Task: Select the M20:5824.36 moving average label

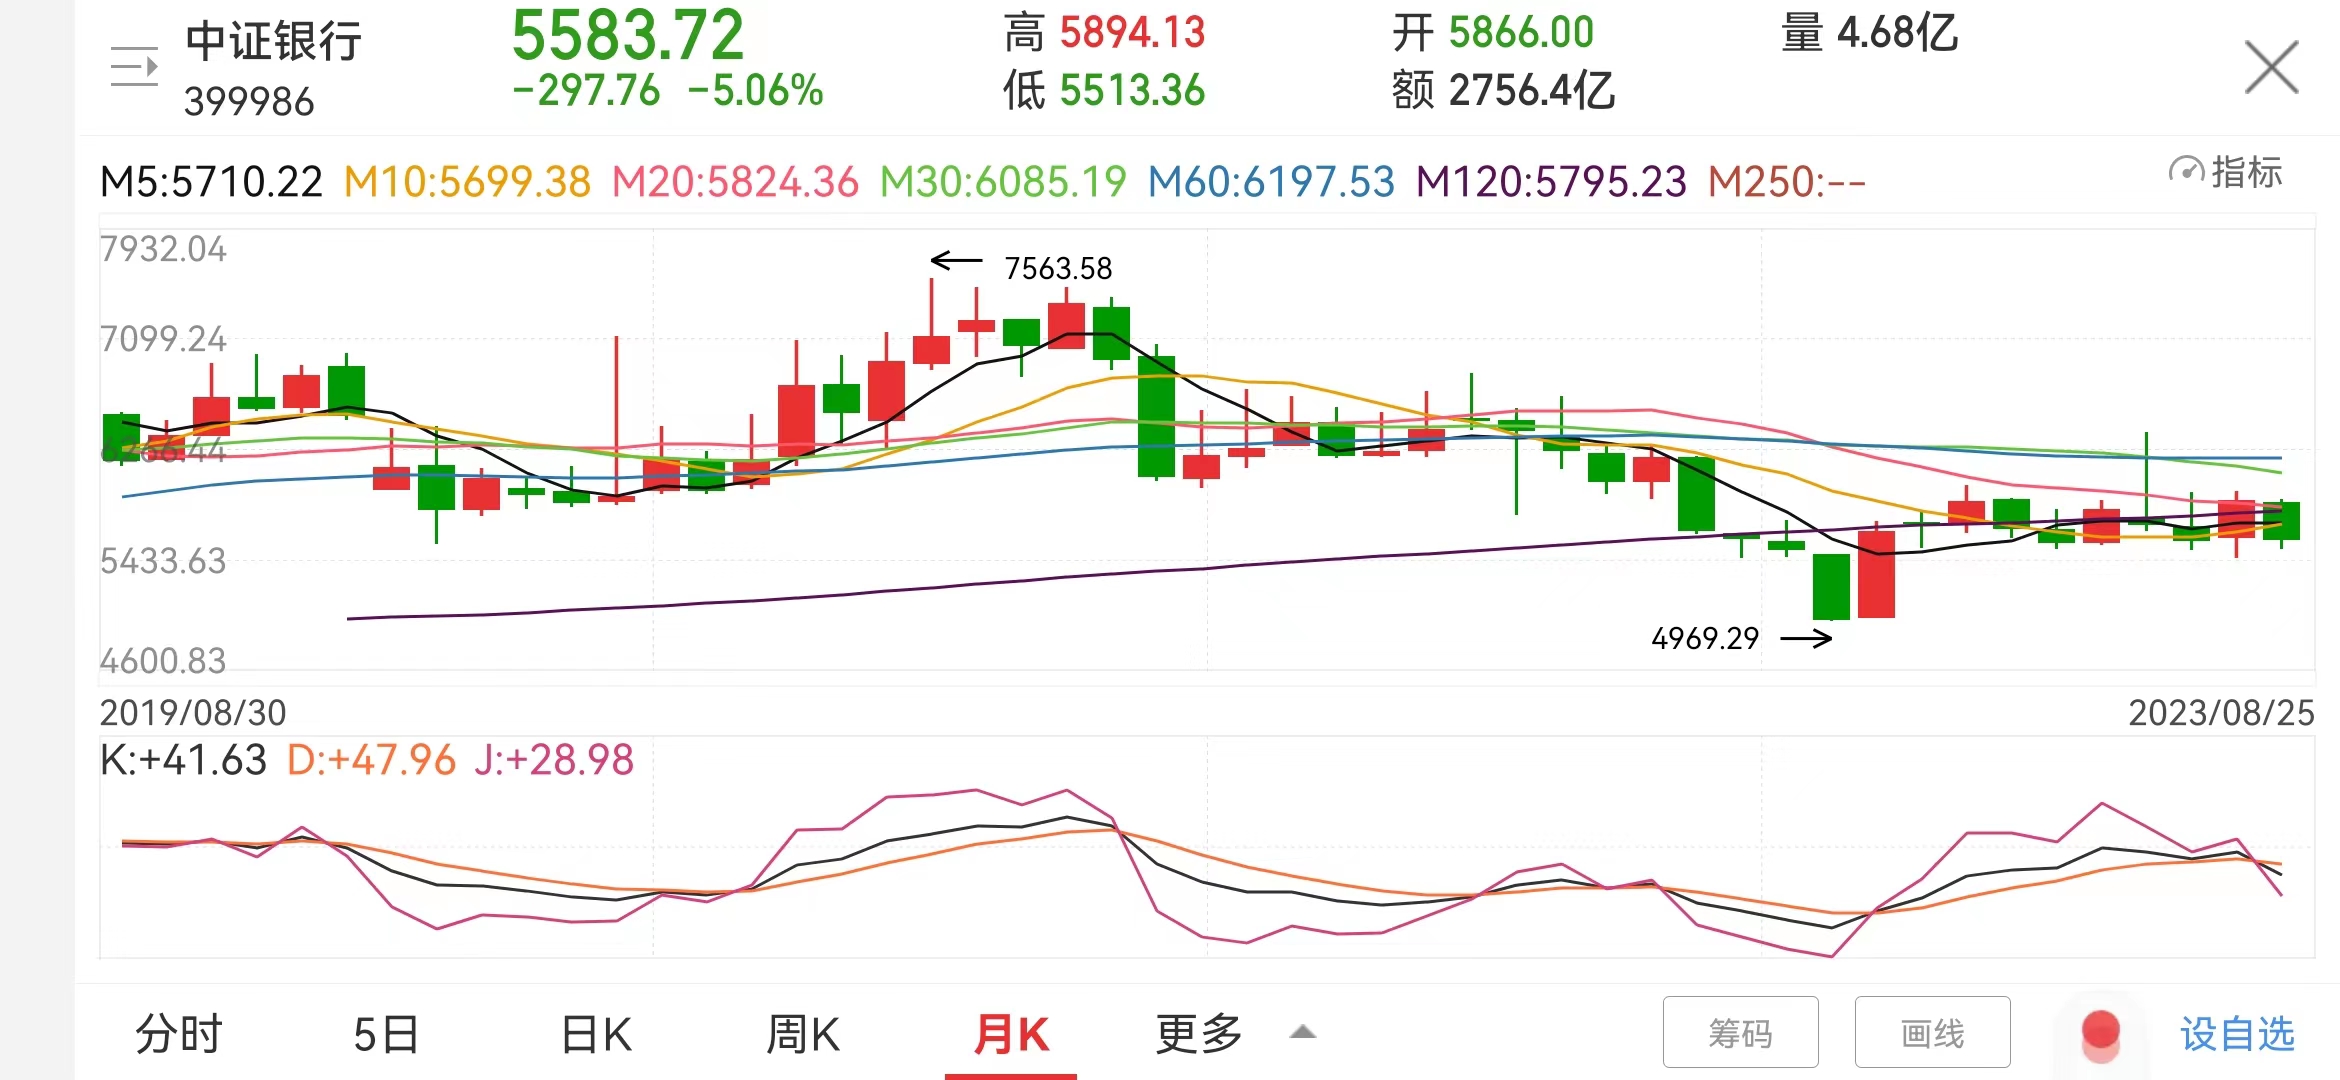Action: pos(735,182)
